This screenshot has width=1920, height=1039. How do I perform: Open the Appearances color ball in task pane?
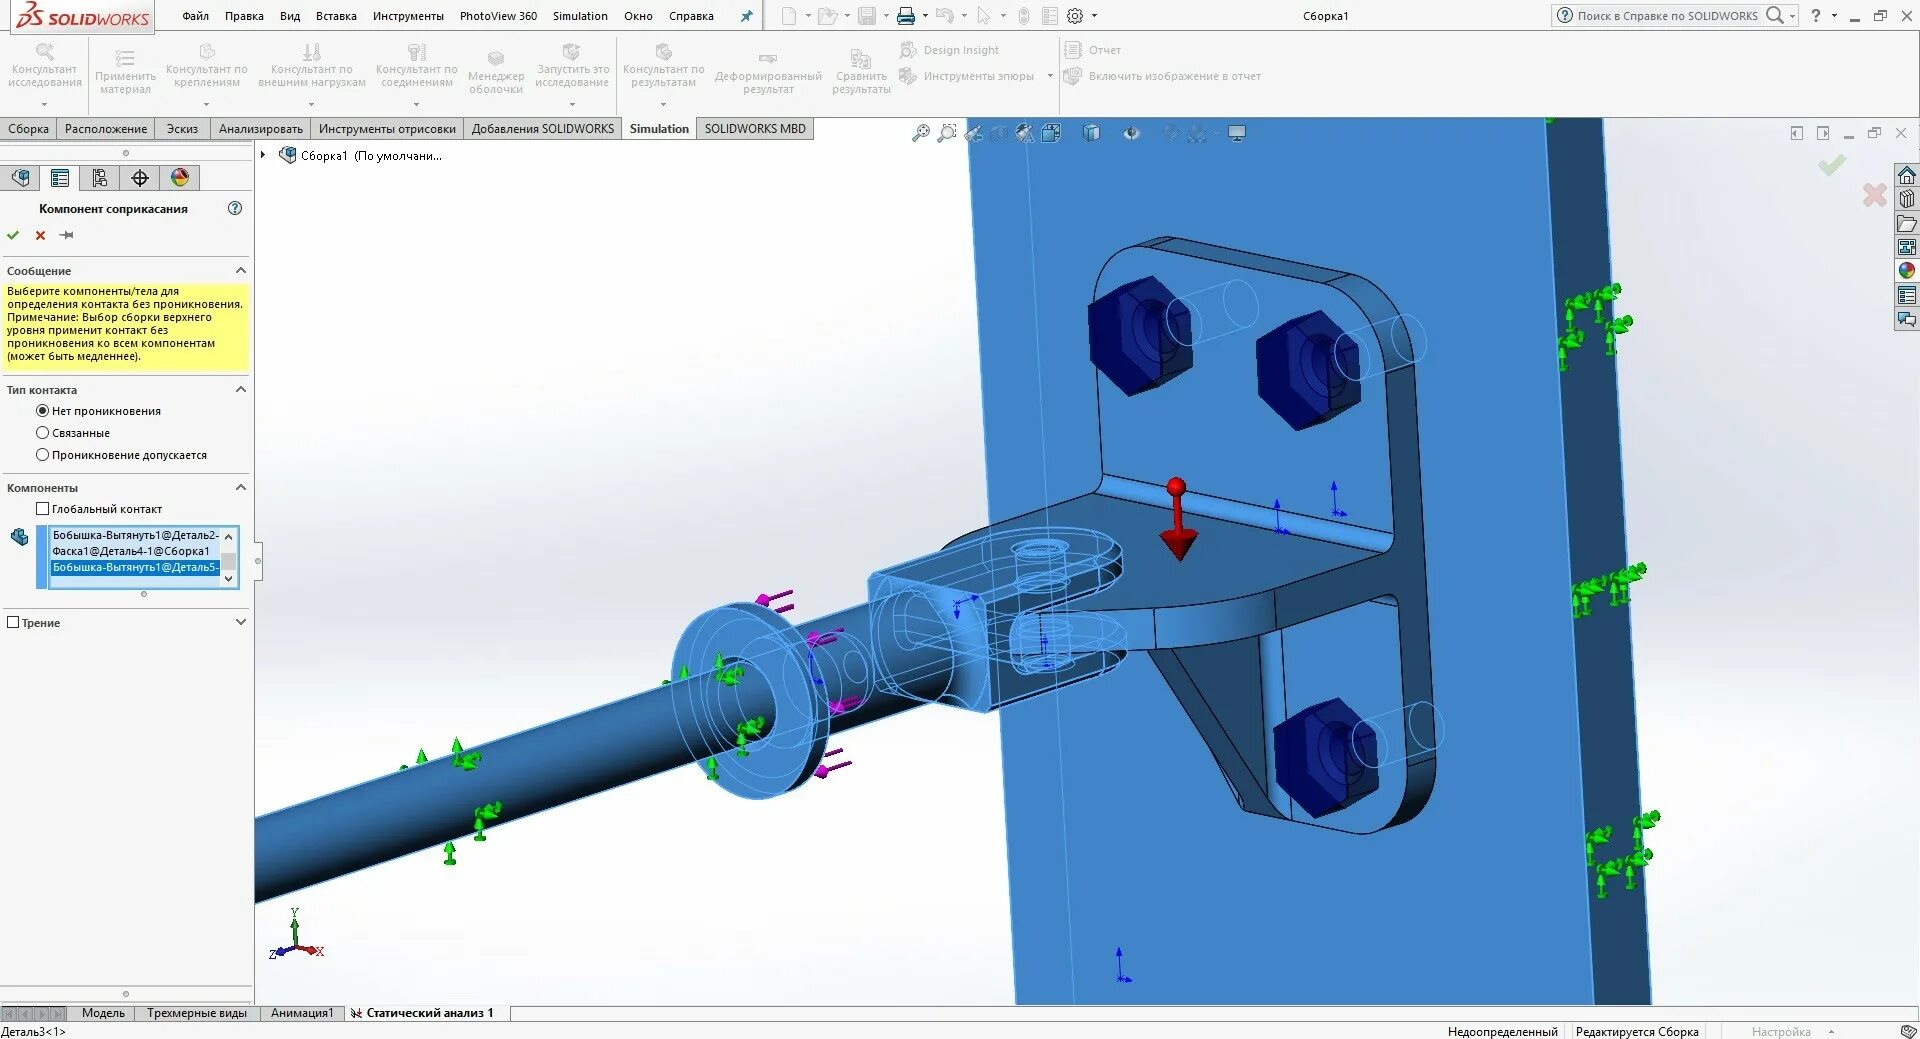[1907, 271]
